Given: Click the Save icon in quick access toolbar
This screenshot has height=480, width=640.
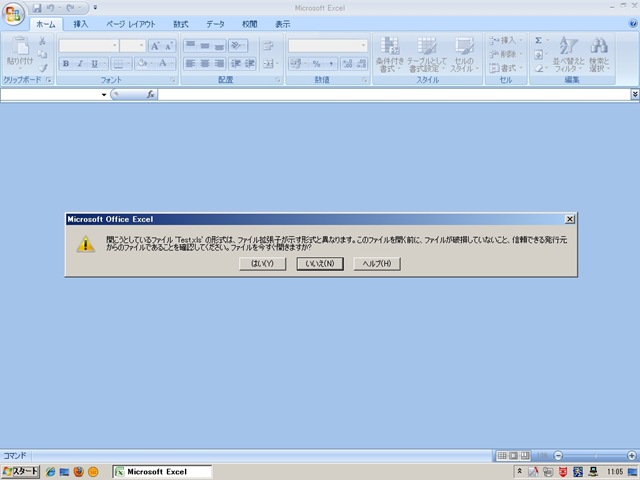Looking at the screenshot, I should pos(37,8).
